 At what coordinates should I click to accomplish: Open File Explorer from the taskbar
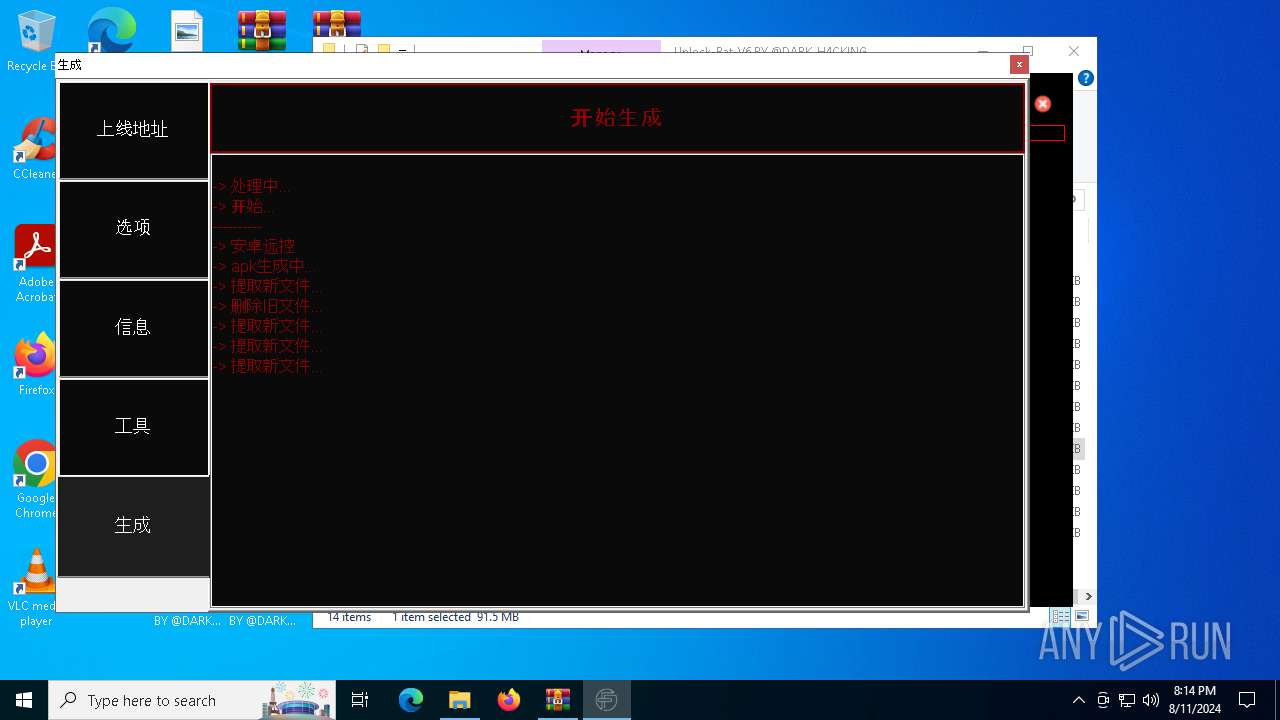(460, 700)
